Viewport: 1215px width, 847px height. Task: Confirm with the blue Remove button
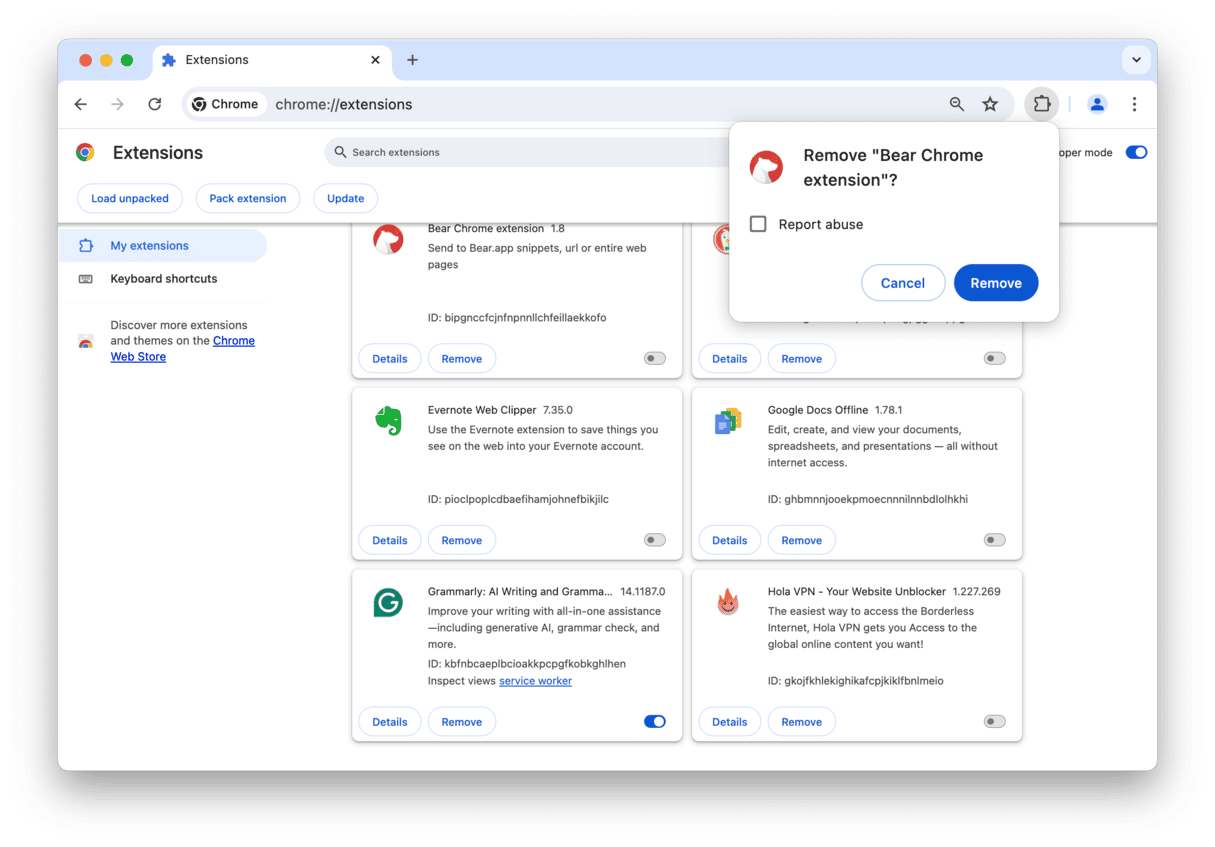(x=996, y=283)
